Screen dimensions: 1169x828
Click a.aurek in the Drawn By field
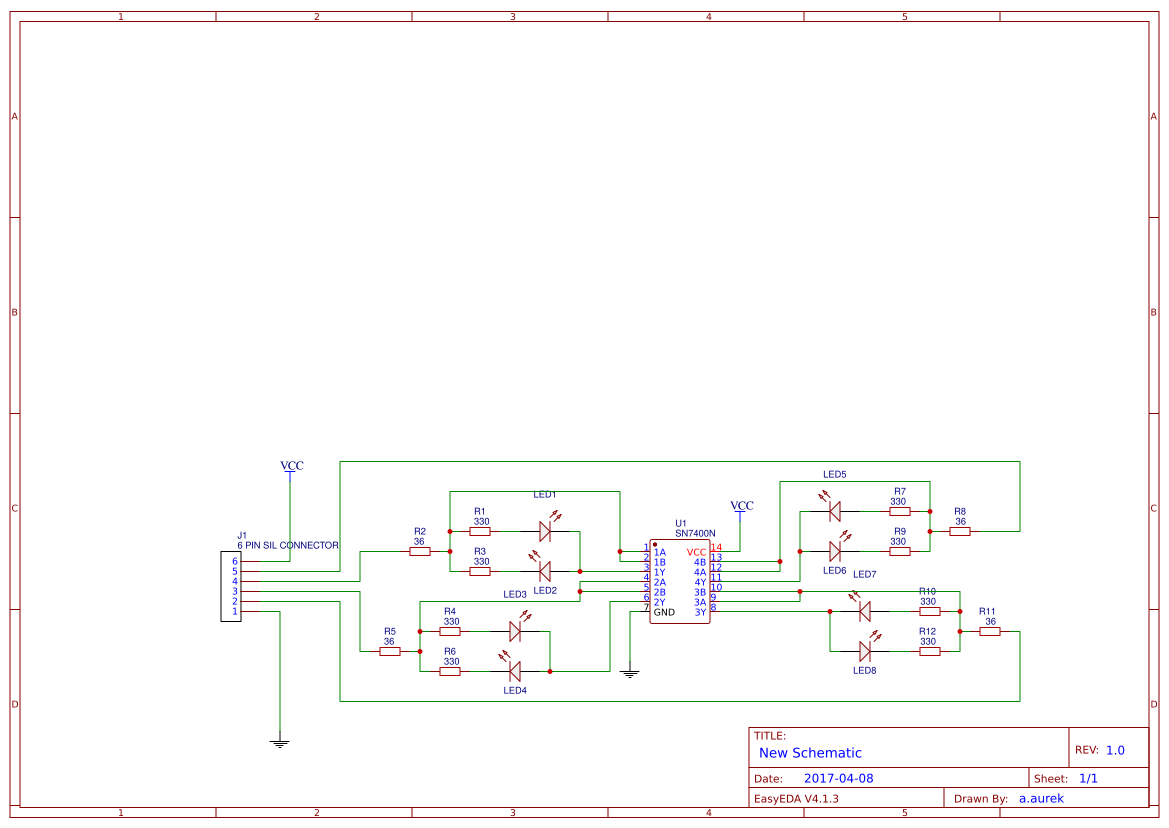1041,798
